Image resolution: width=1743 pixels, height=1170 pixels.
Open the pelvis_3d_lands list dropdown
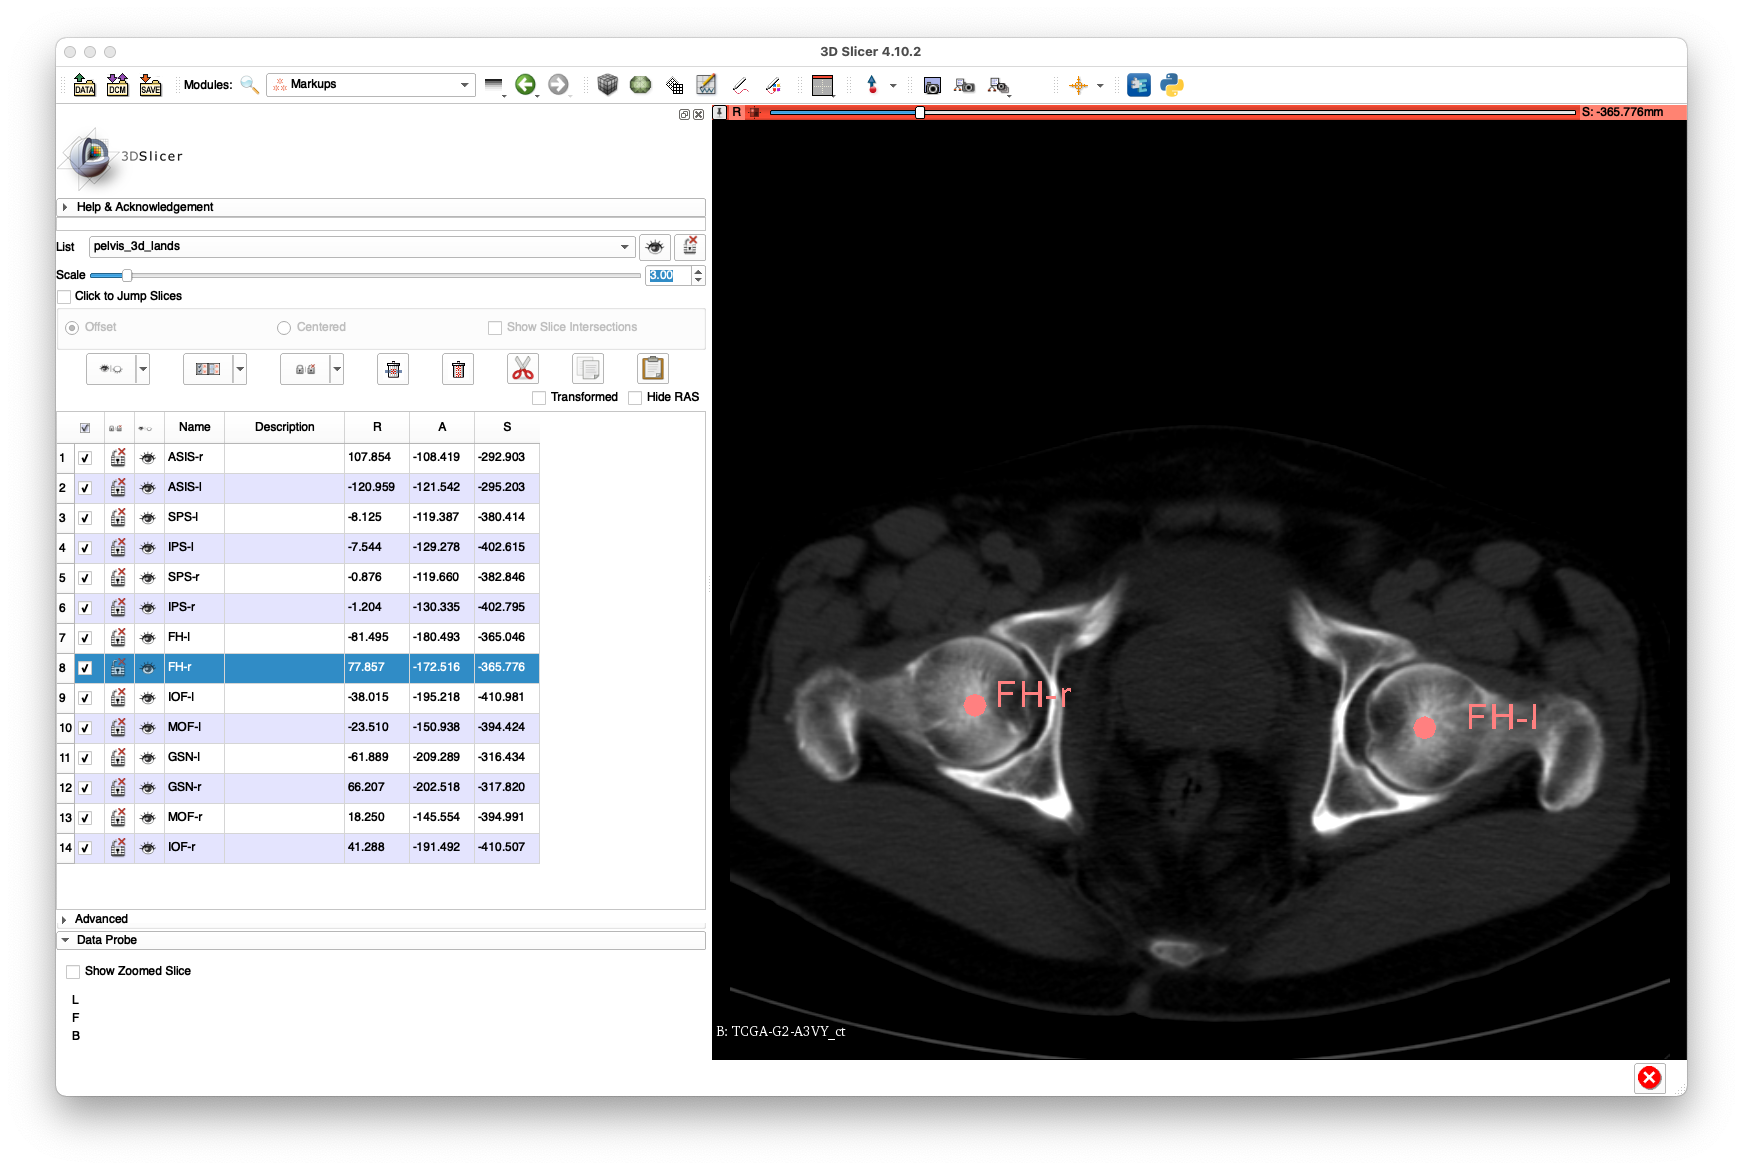[x=362, y=246]
